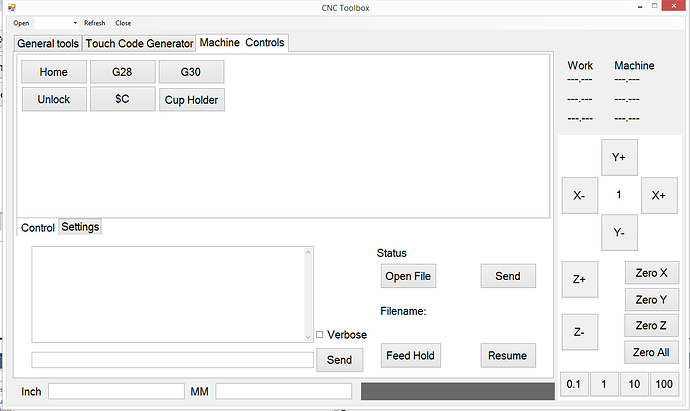Image resolution: width=690 pixels, height=411 pixels.
Task: Enable the Verbose checkbox
Action: click(x=320, y=335)
